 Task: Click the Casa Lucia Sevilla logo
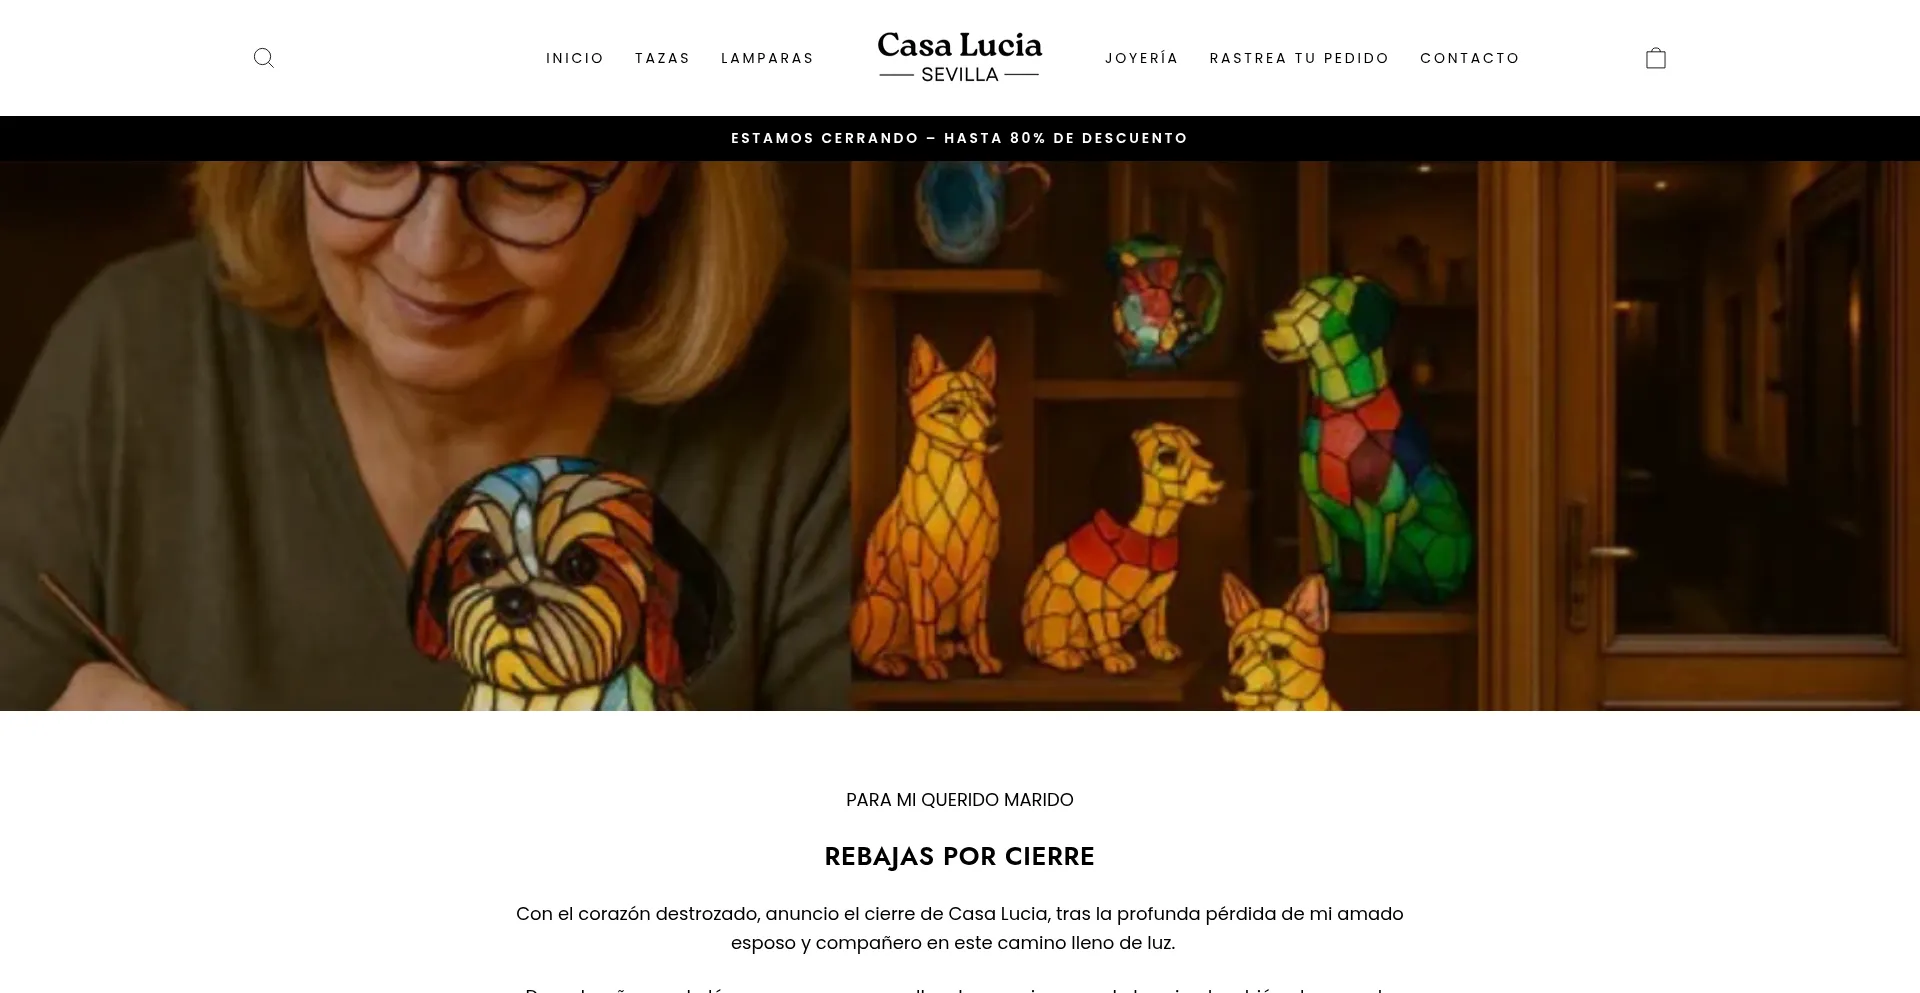[x=960, y=57]
